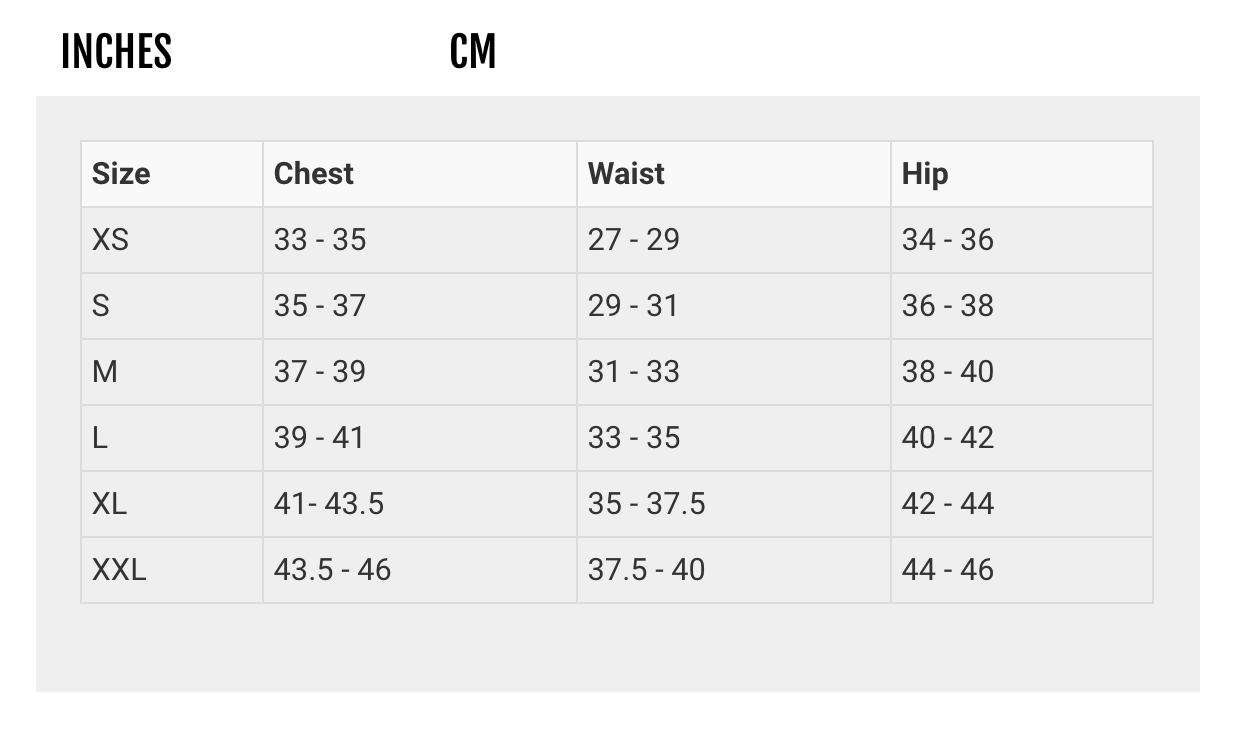Click the XXL hip value 44 - 46
Screen dimensions: 1238x732
click(x=947, y=570)
